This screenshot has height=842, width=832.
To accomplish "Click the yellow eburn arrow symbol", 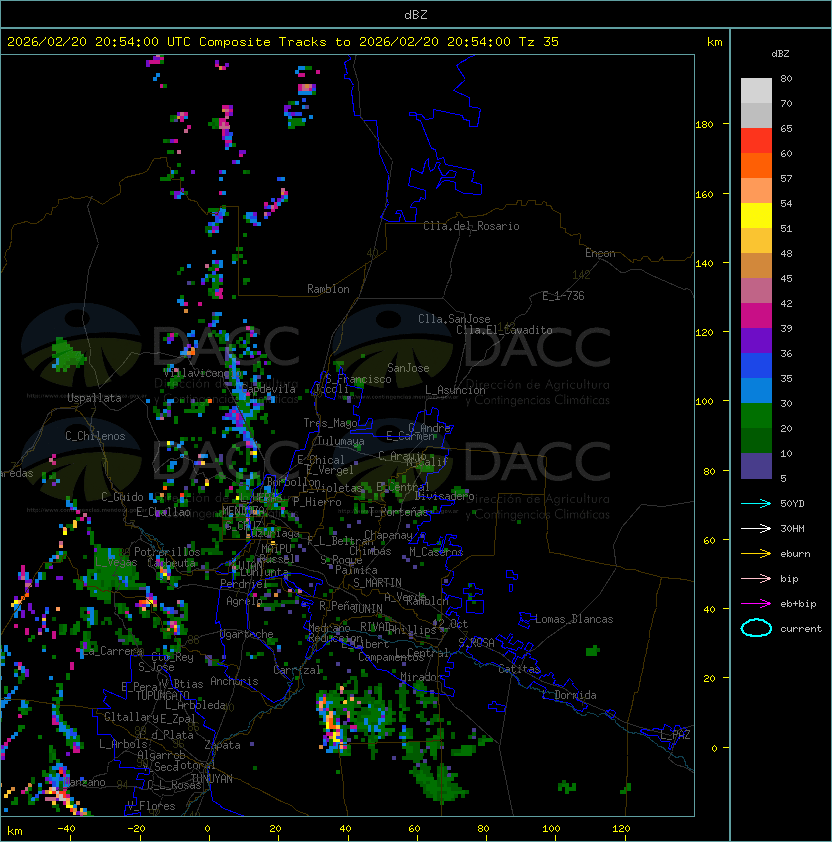I will coord(756,554).
